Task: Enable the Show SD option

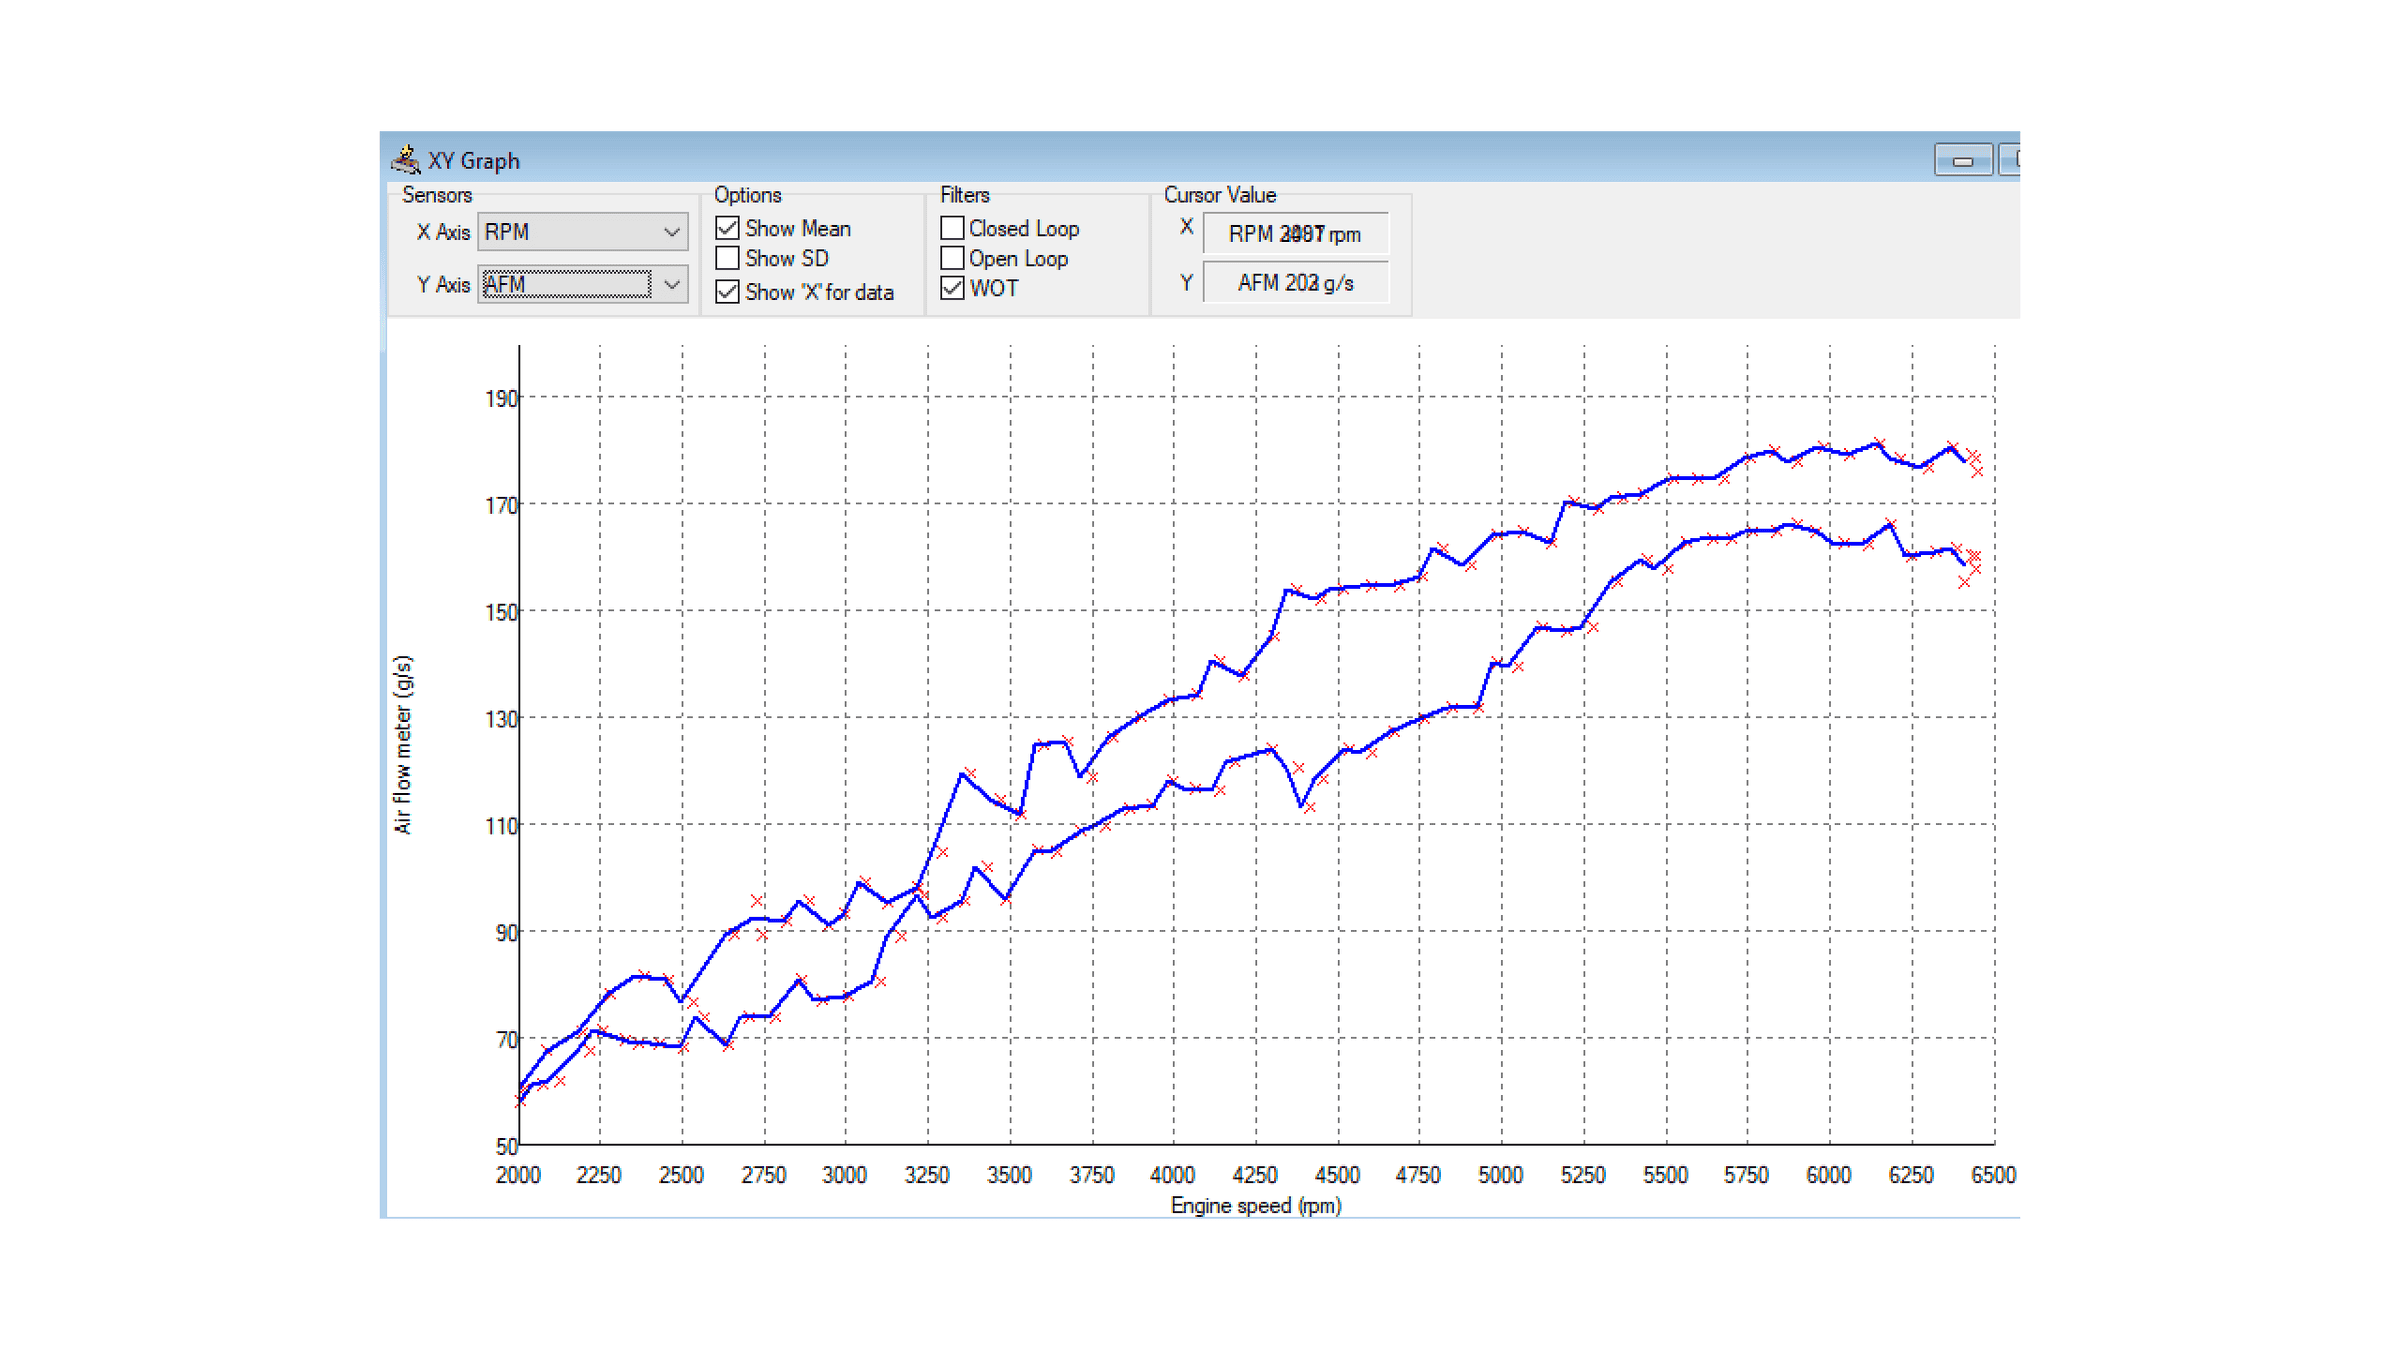Action: tap(728, 259)
